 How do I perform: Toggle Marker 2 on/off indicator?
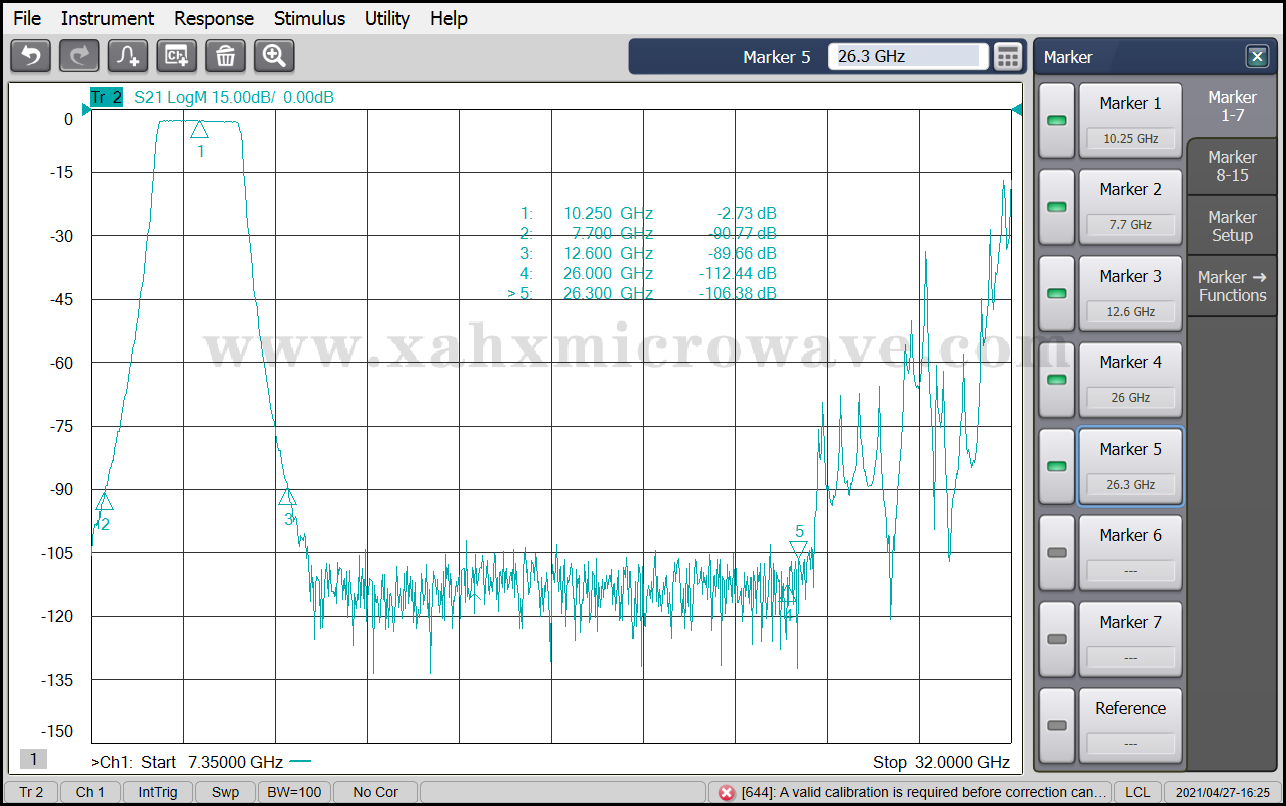1056,207
